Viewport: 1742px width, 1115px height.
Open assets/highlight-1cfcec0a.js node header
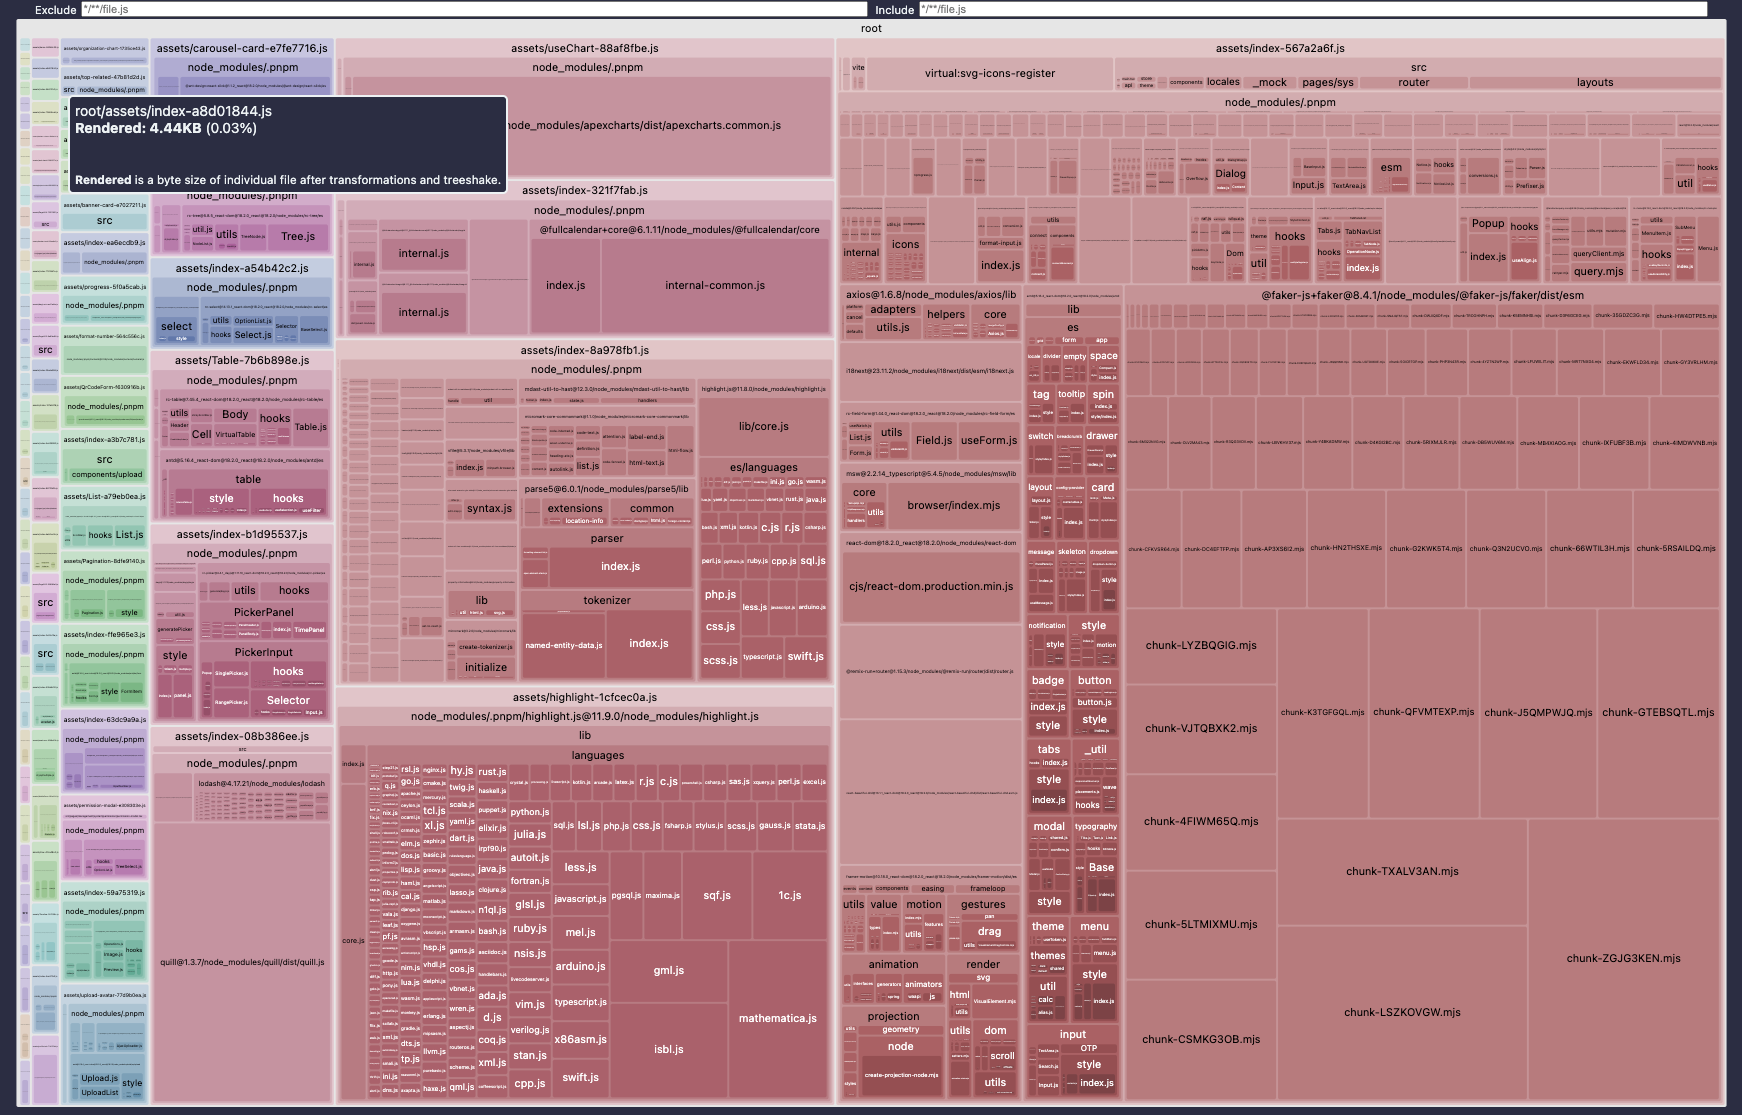(x=585, y=697)
